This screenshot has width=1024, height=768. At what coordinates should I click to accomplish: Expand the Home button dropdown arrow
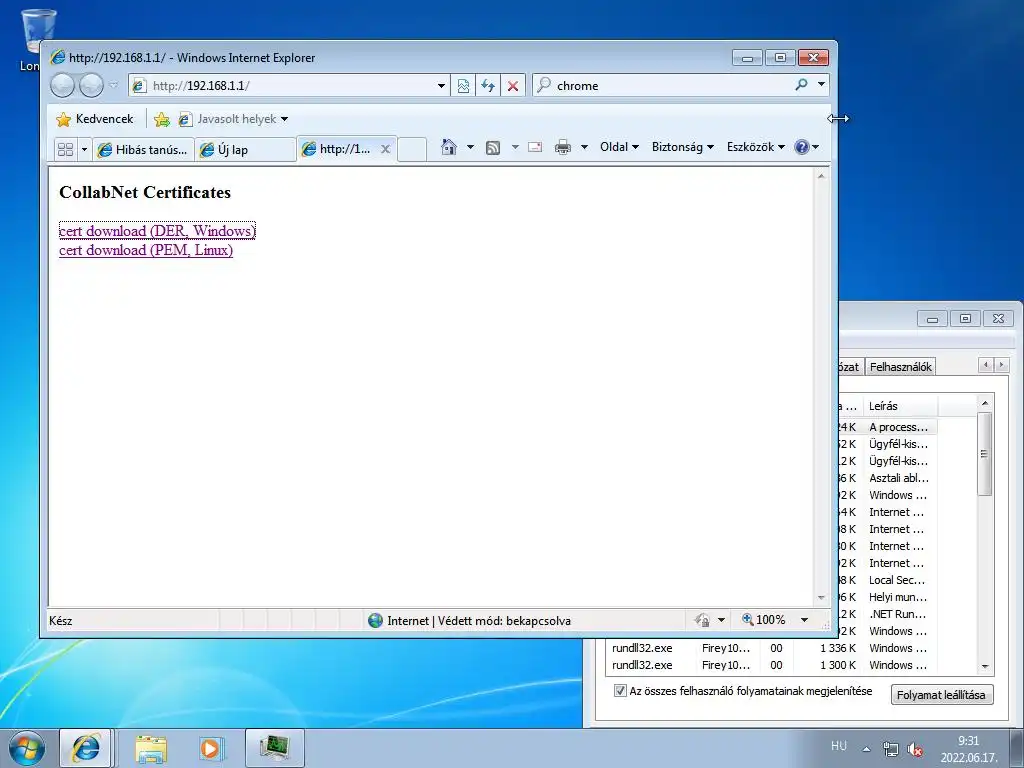[470, 147]
